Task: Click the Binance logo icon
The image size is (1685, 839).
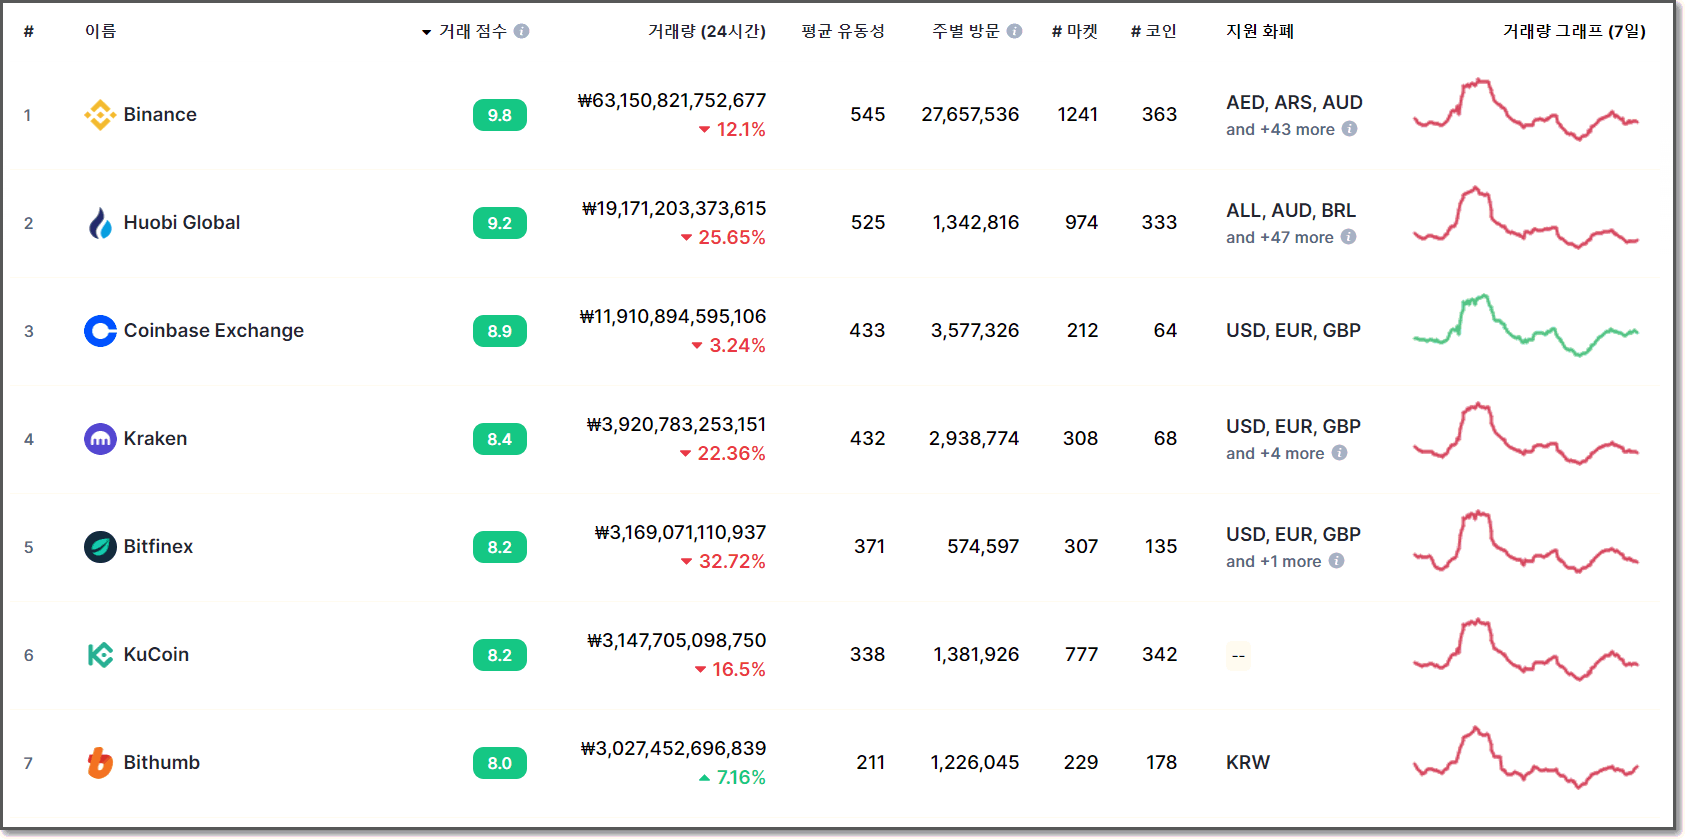Action: [100, 115]
